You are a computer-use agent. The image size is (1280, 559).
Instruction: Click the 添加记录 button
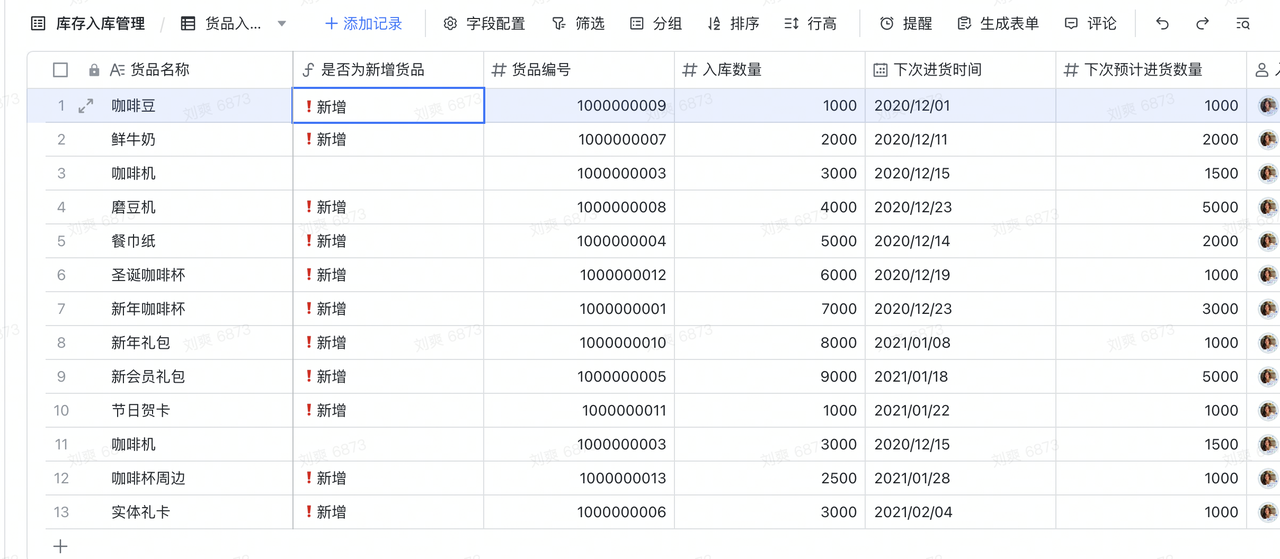tap(363, 23)
